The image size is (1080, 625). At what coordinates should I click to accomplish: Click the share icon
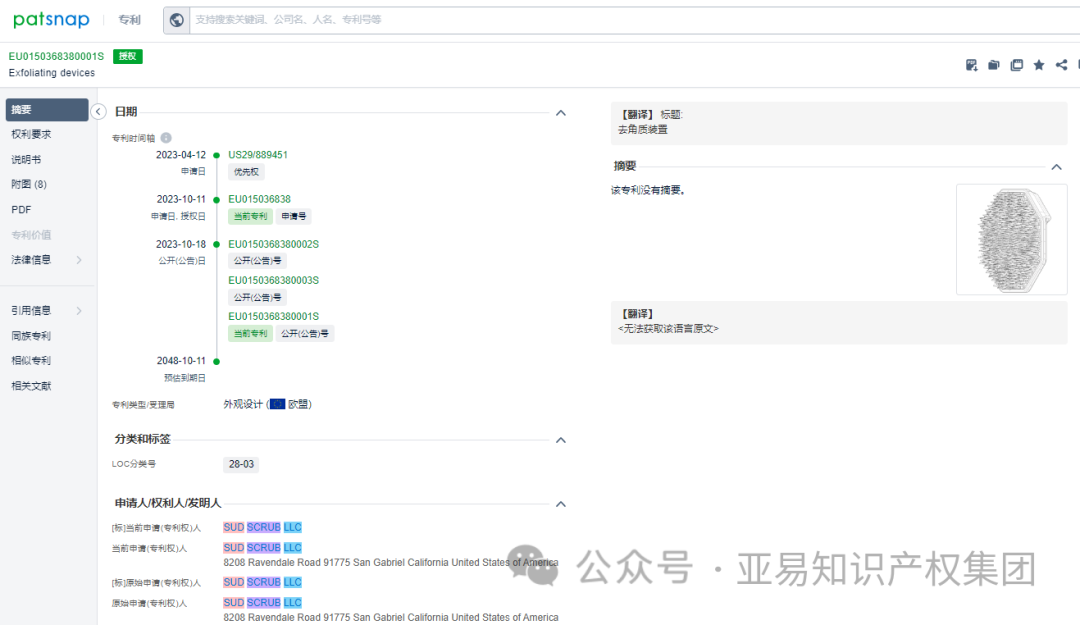[x=1061, y=65]
